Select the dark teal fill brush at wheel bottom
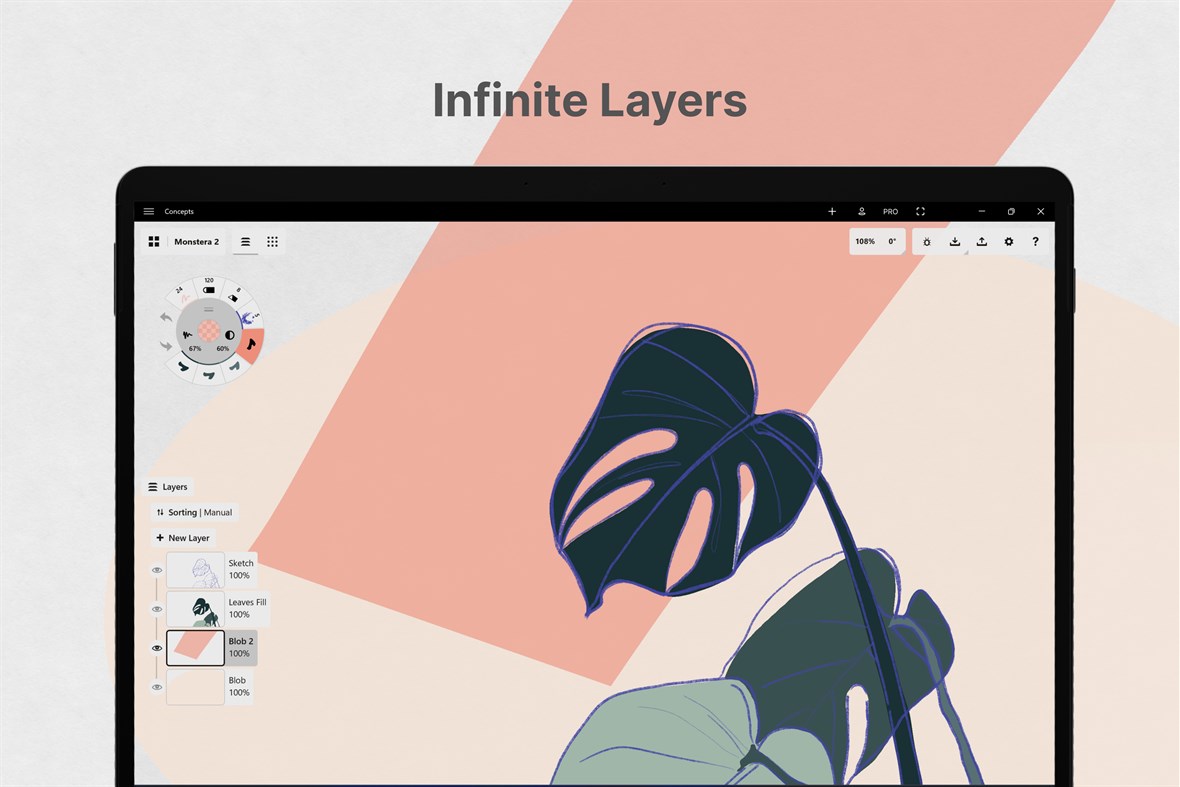This screenshot has width=1180, height=787. point(208,375)
